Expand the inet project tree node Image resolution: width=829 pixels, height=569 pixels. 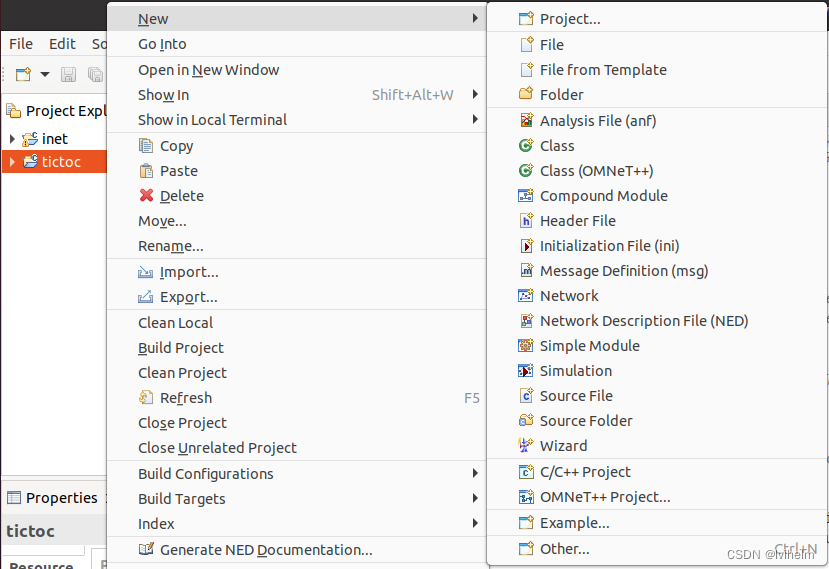point(12,139)
